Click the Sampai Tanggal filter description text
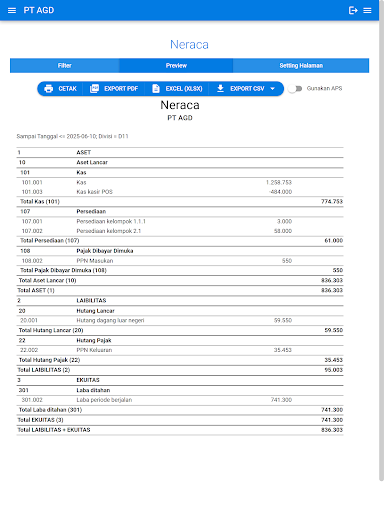The image size is (384, 512). 72,136
